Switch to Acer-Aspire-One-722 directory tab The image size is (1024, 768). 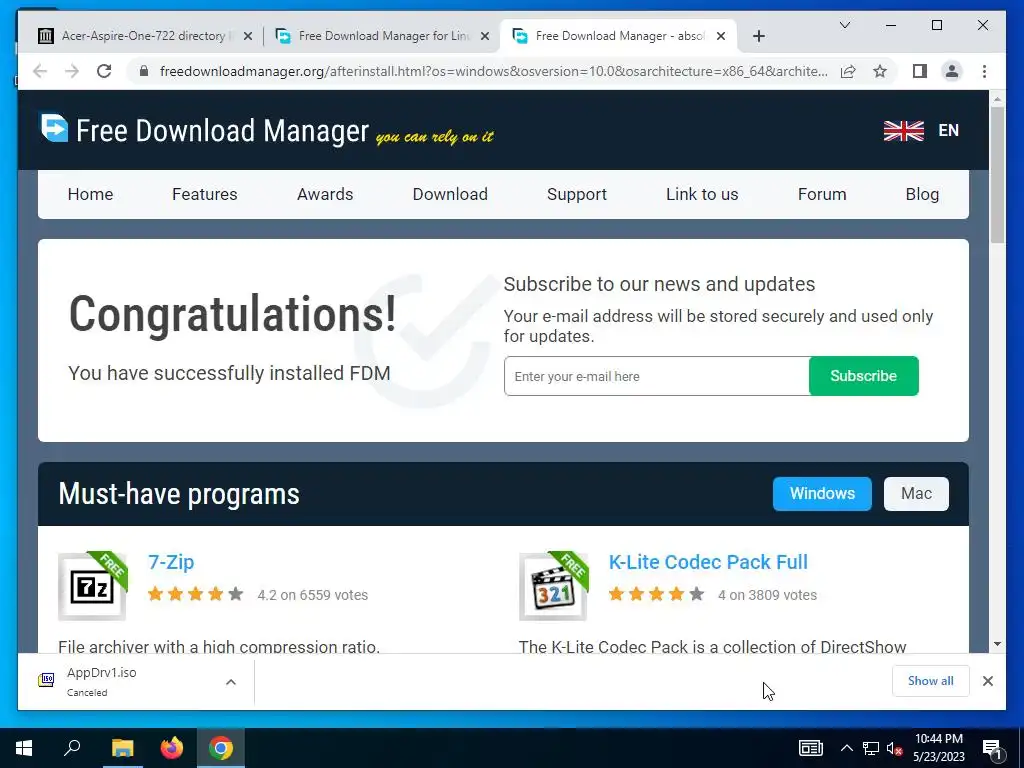[x=144, y=36]
